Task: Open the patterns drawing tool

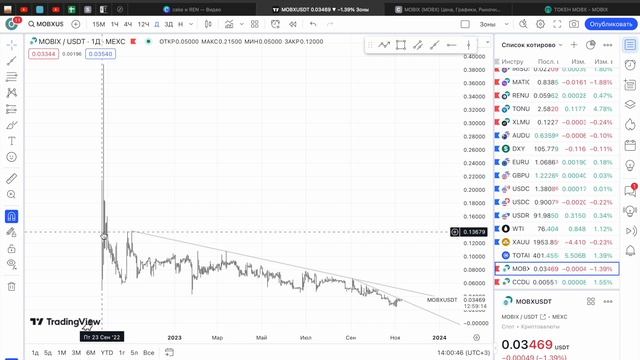Action: coord(11,93)
